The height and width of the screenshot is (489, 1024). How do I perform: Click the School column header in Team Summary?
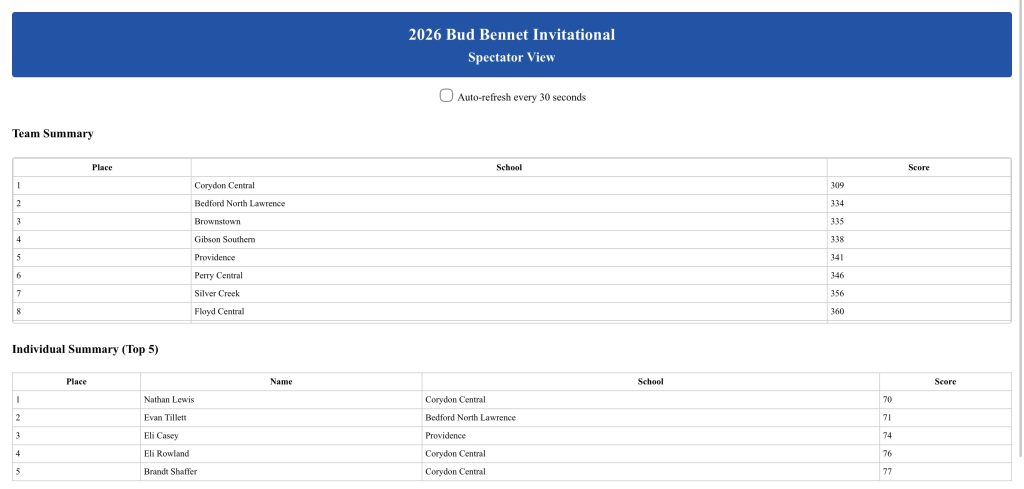click(x=509, y=168)
